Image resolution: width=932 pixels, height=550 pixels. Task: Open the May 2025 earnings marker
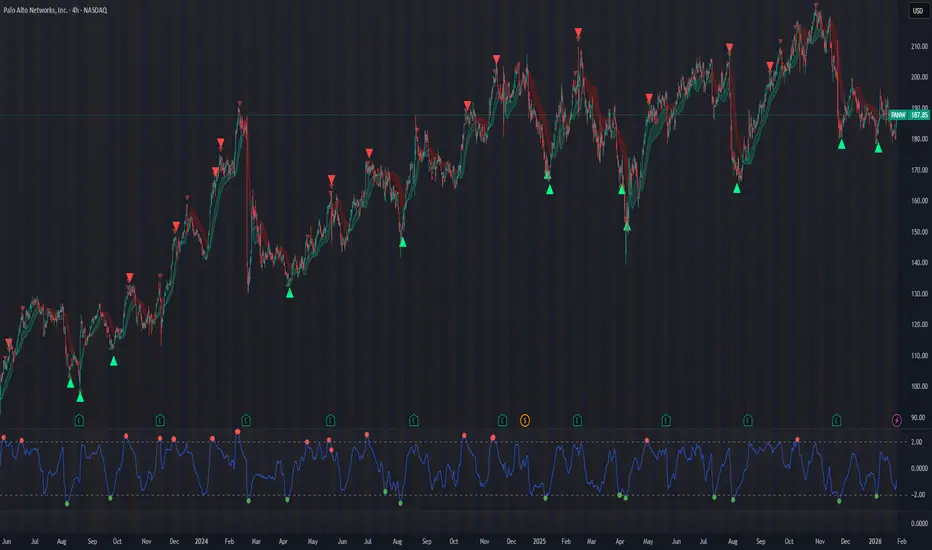[666, 420]
